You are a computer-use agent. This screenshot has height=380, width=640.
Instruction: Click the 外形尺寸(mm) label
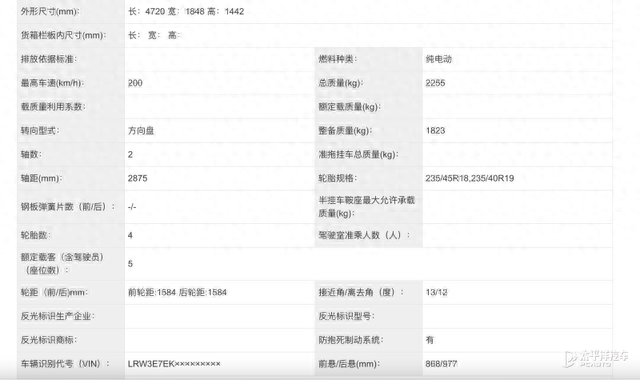pos(50,11)
